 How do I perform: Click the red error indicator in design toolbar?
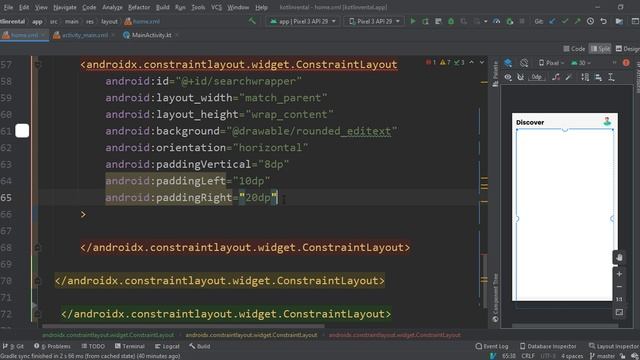[x=626, y=63]
